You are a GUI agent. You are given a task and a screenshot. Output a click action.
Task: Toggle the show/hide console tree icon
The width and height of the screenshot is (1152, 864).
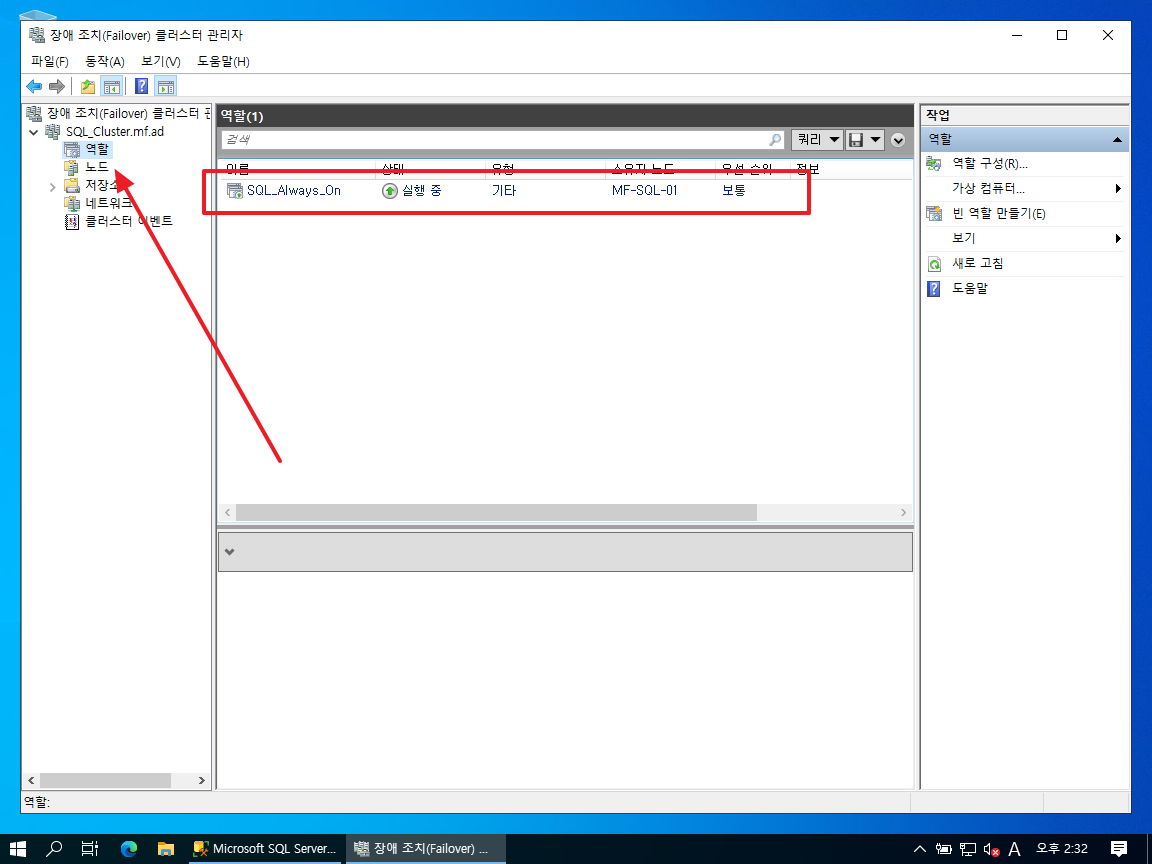[111, 86]
